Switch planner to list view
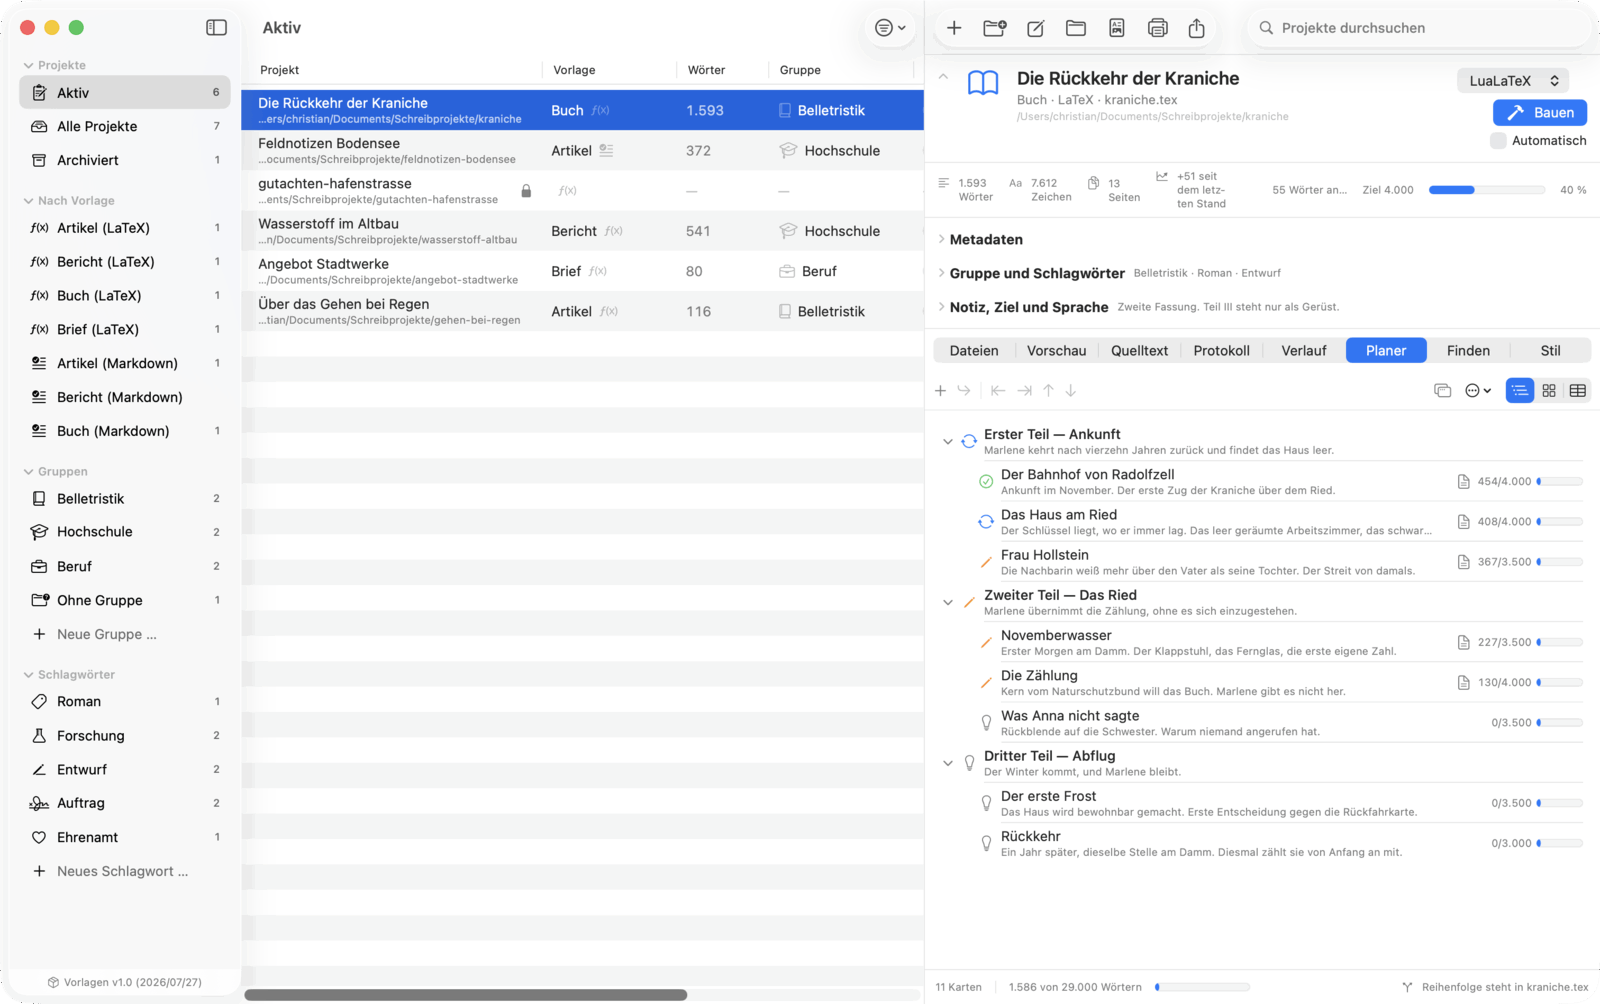 [1520, 391]
